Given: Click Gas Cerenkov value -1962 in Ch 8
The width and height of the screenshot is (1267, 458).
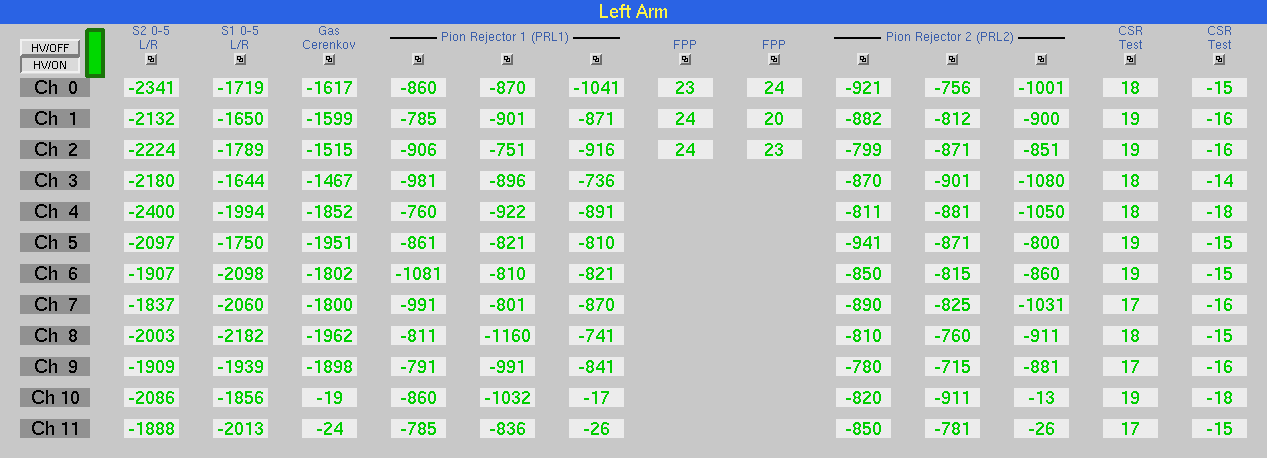Looking at the screenshot, I should coord(329,336).
